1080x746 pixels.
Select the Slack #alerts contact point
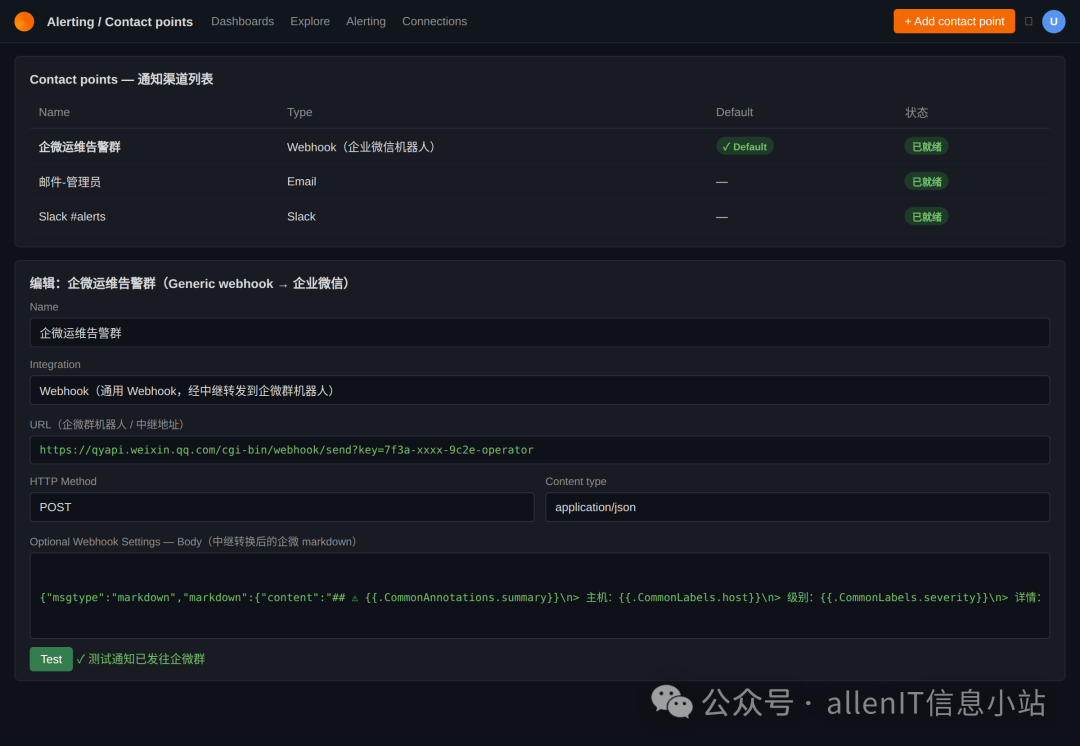click(539, 216)
